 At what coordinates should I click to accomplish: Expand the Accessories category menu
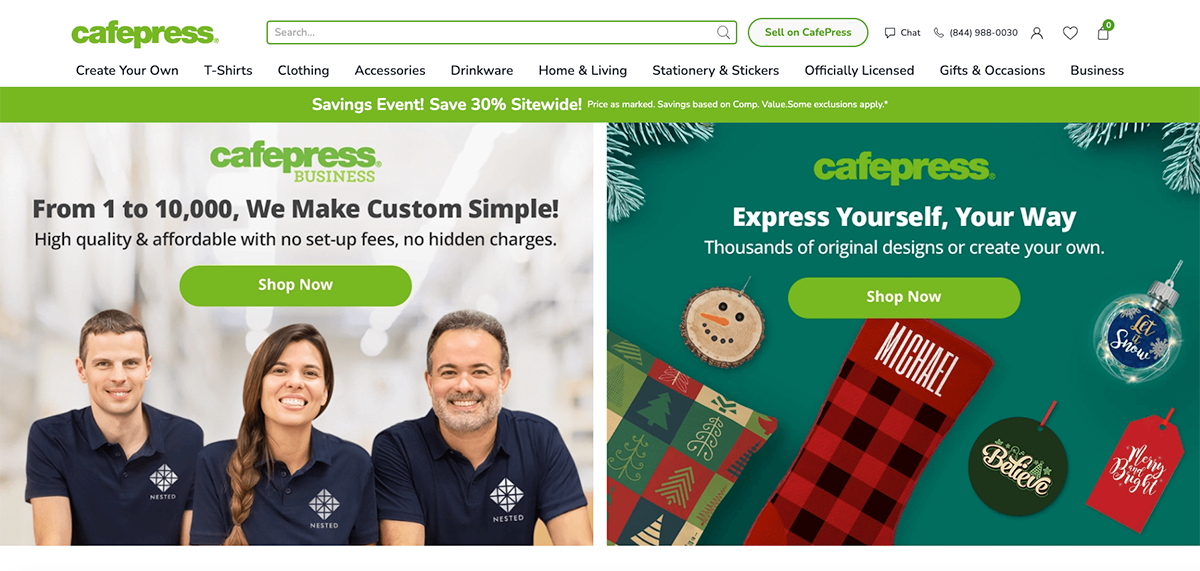click(390, 70)
